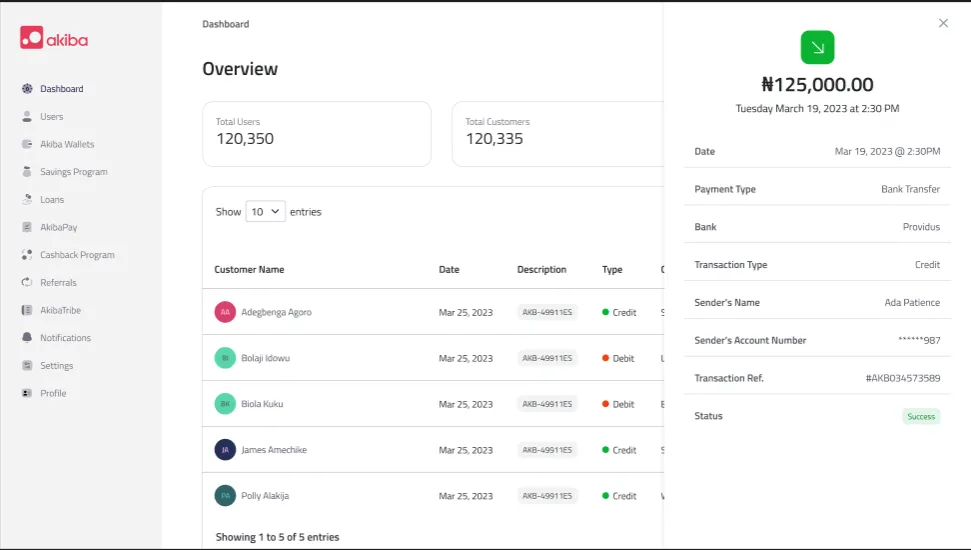Click the Type column header
Viewport: 971px width, 550px height.
tap(612, 269)
